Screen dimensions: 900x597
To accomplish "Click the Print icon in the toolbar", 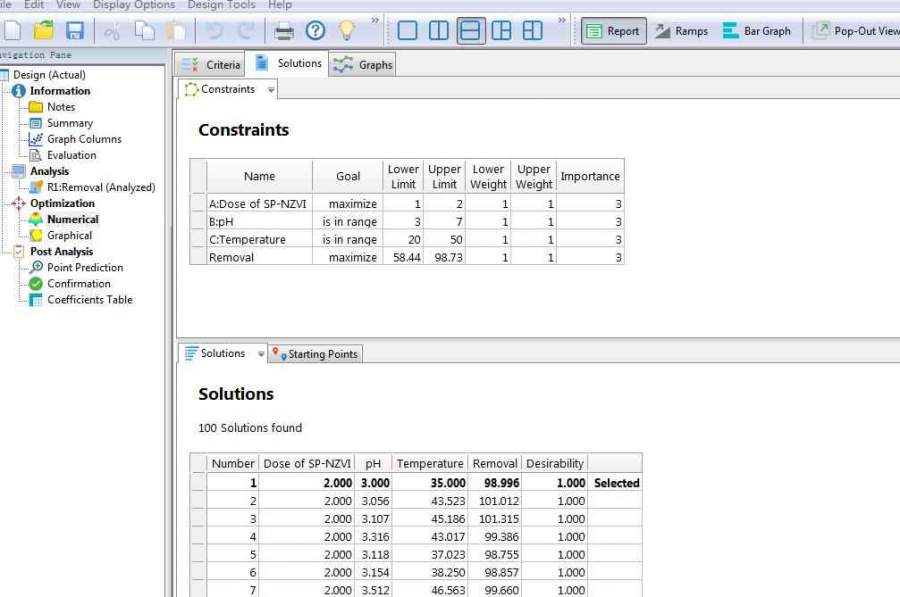I will [284, 31].
